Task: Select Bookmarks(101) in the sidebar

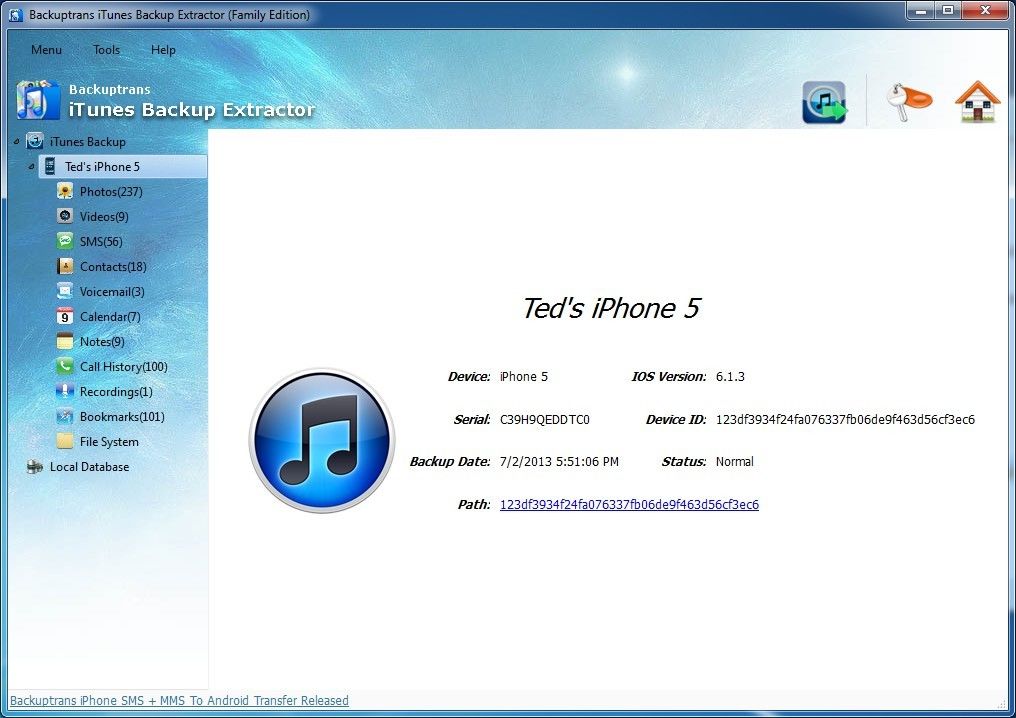Action: tap(122, 417)
